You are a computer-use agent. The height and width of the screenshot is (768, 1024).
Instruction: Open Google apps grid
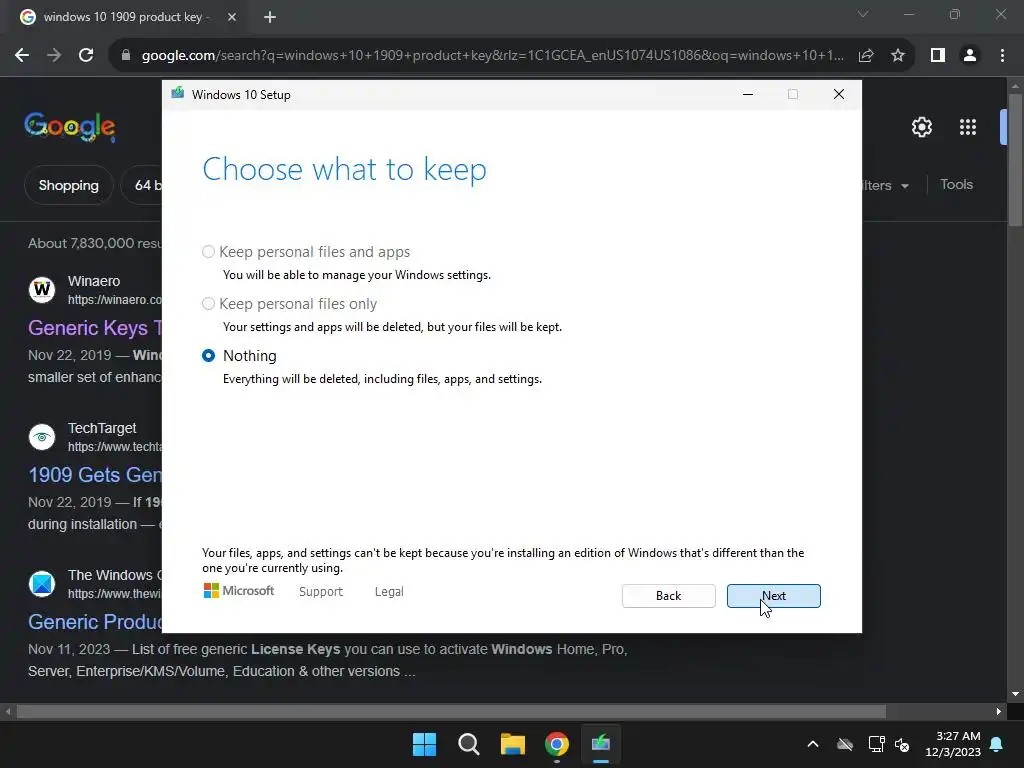(x=968, y=127)
